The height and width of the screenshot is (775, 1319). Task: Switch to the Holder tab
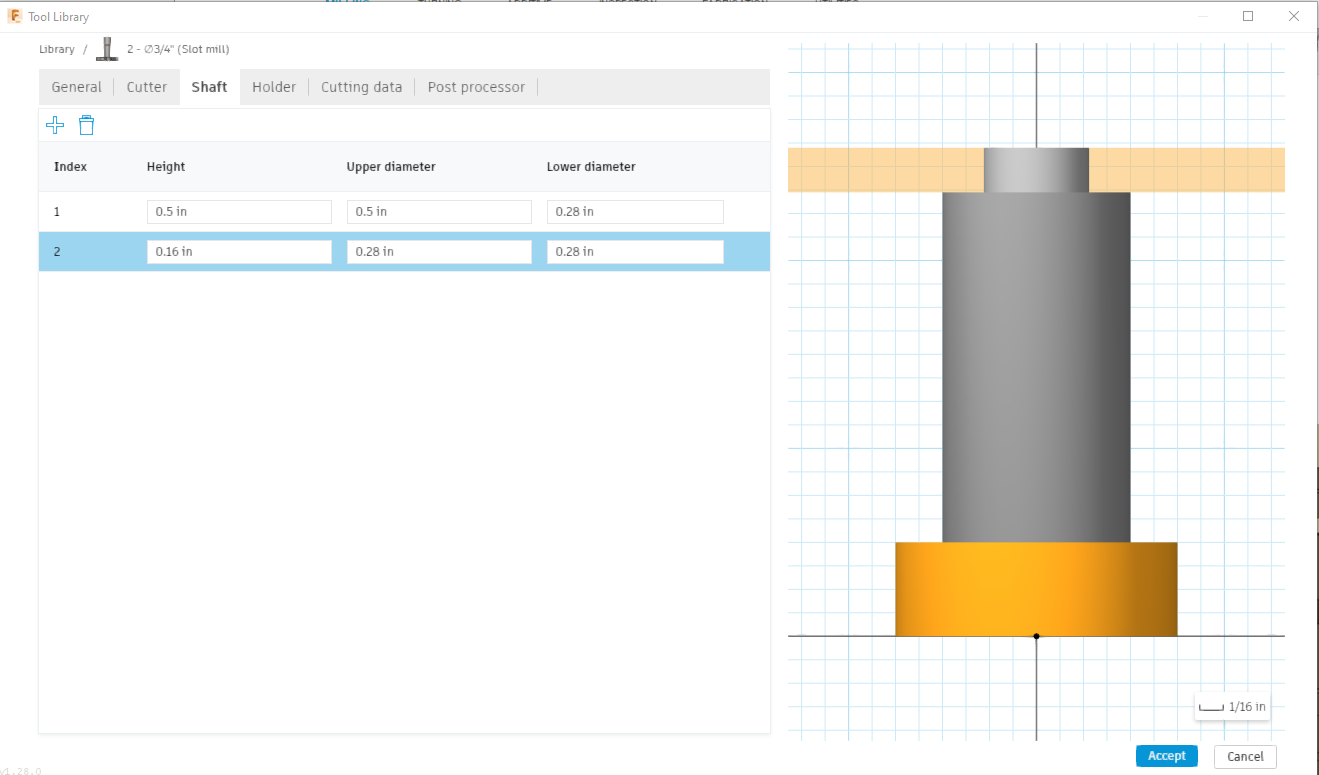pyautogui.click(x=274, y=86)
